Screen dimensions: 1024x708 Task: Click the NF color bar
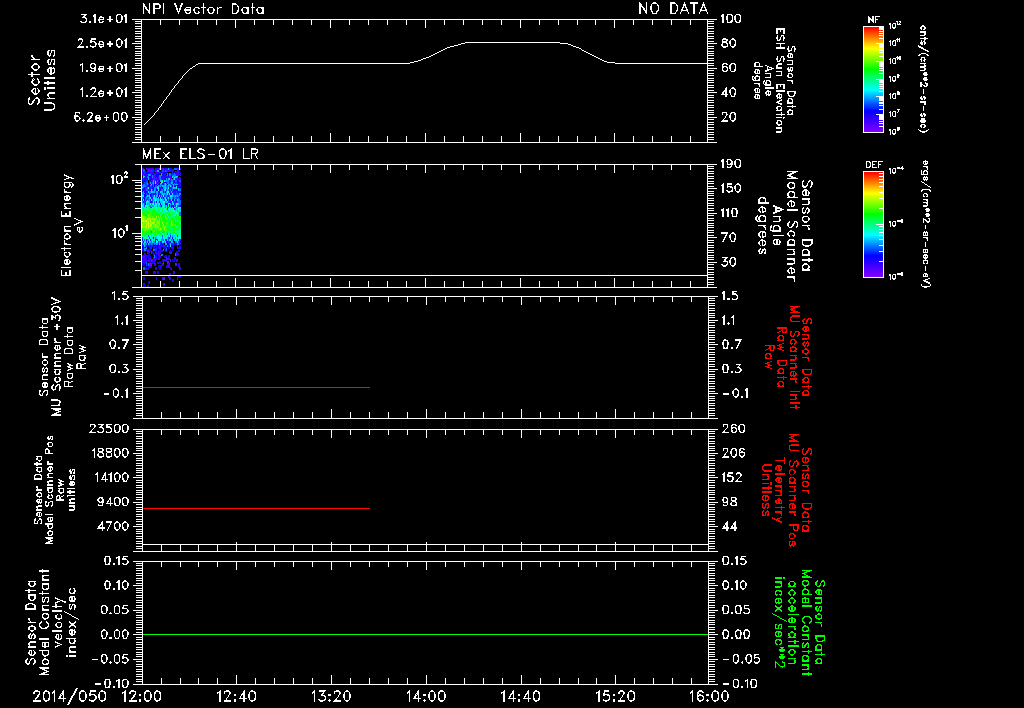pyautogui.click(x=874, y=78)
